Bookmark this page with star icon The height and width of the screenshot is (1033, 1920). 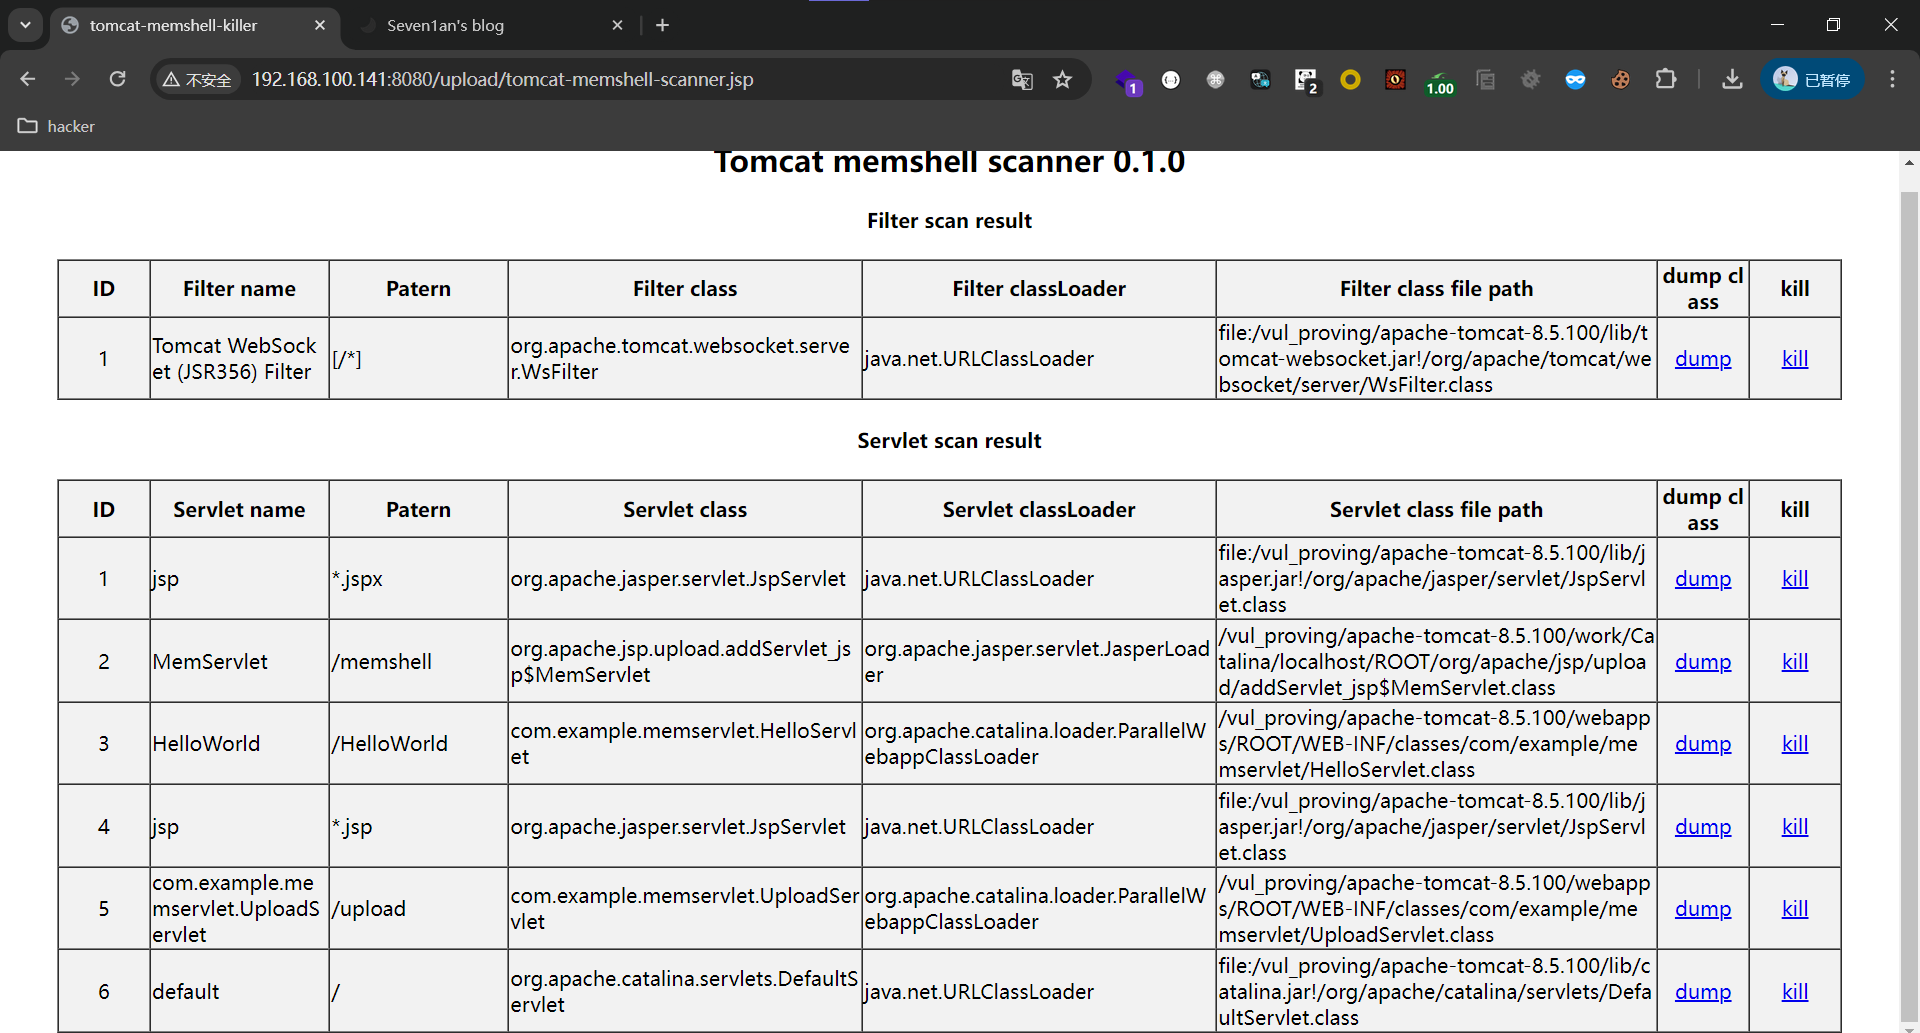pyautogui.click(x=1062, y=79)
